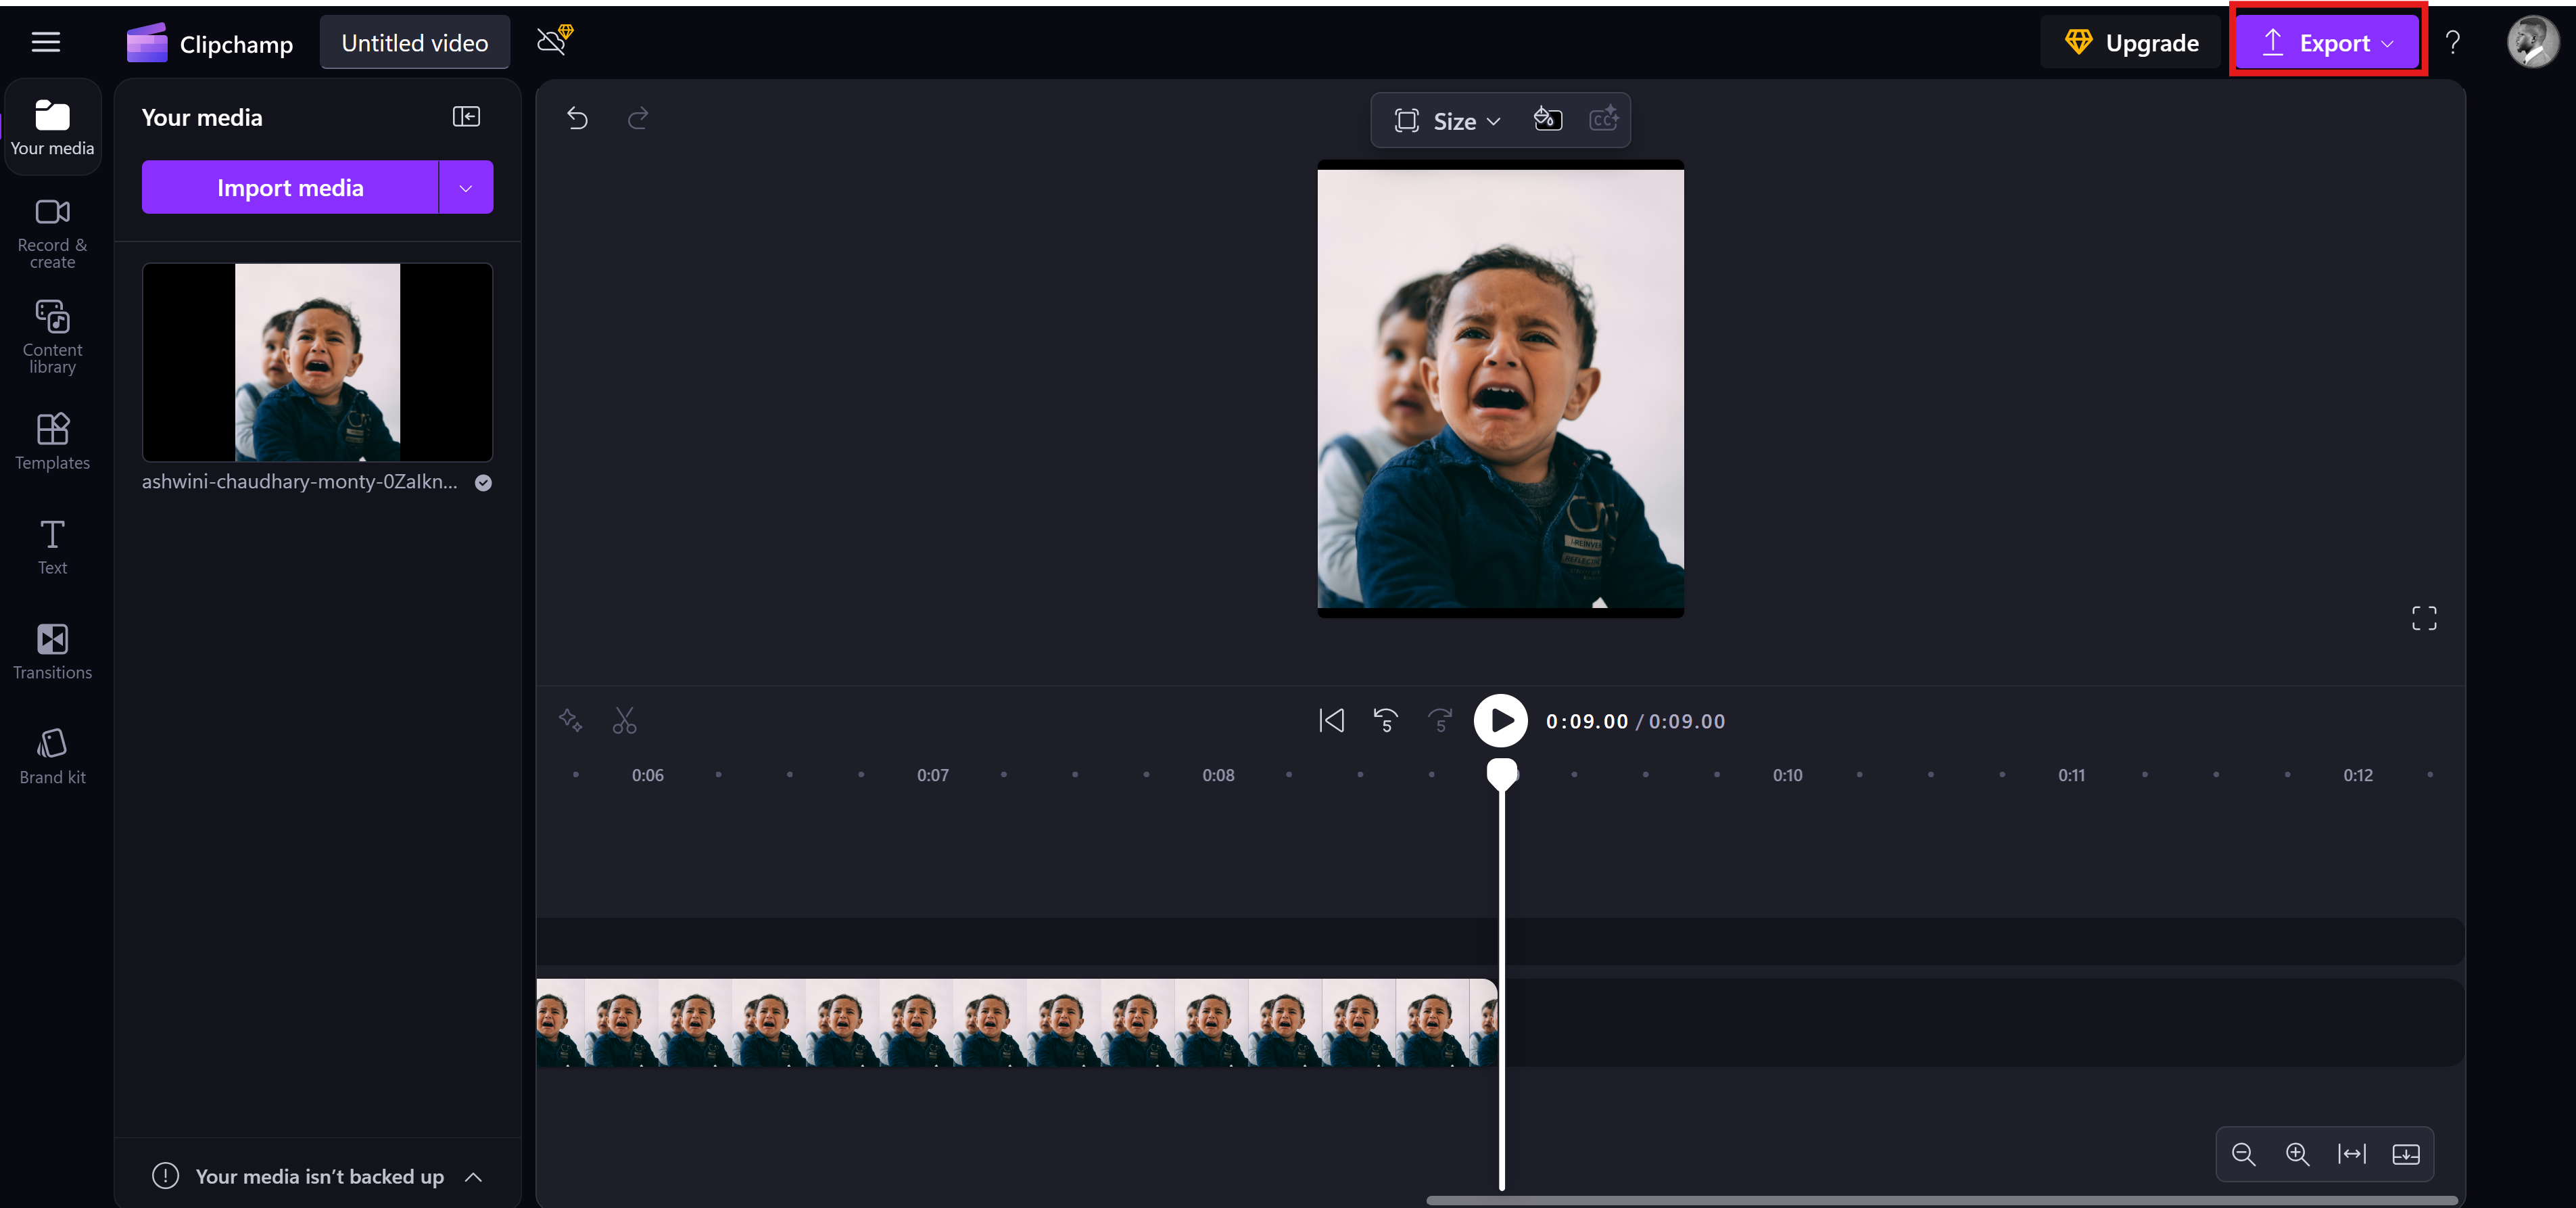The width and height of the screenshot is (2576, 1208).
Task: Open the Transitions panel
Action: pos(51,651)
